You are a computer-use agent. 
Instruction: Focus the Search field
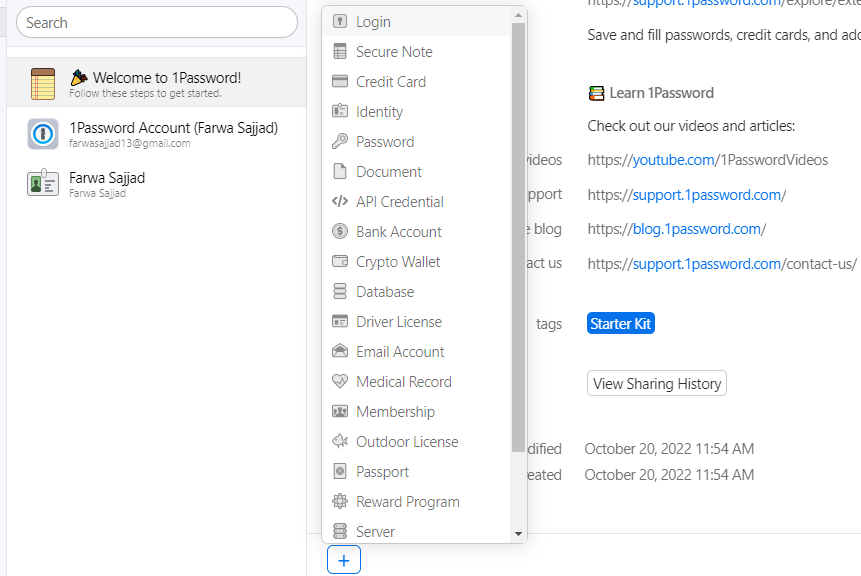[157, 22]
